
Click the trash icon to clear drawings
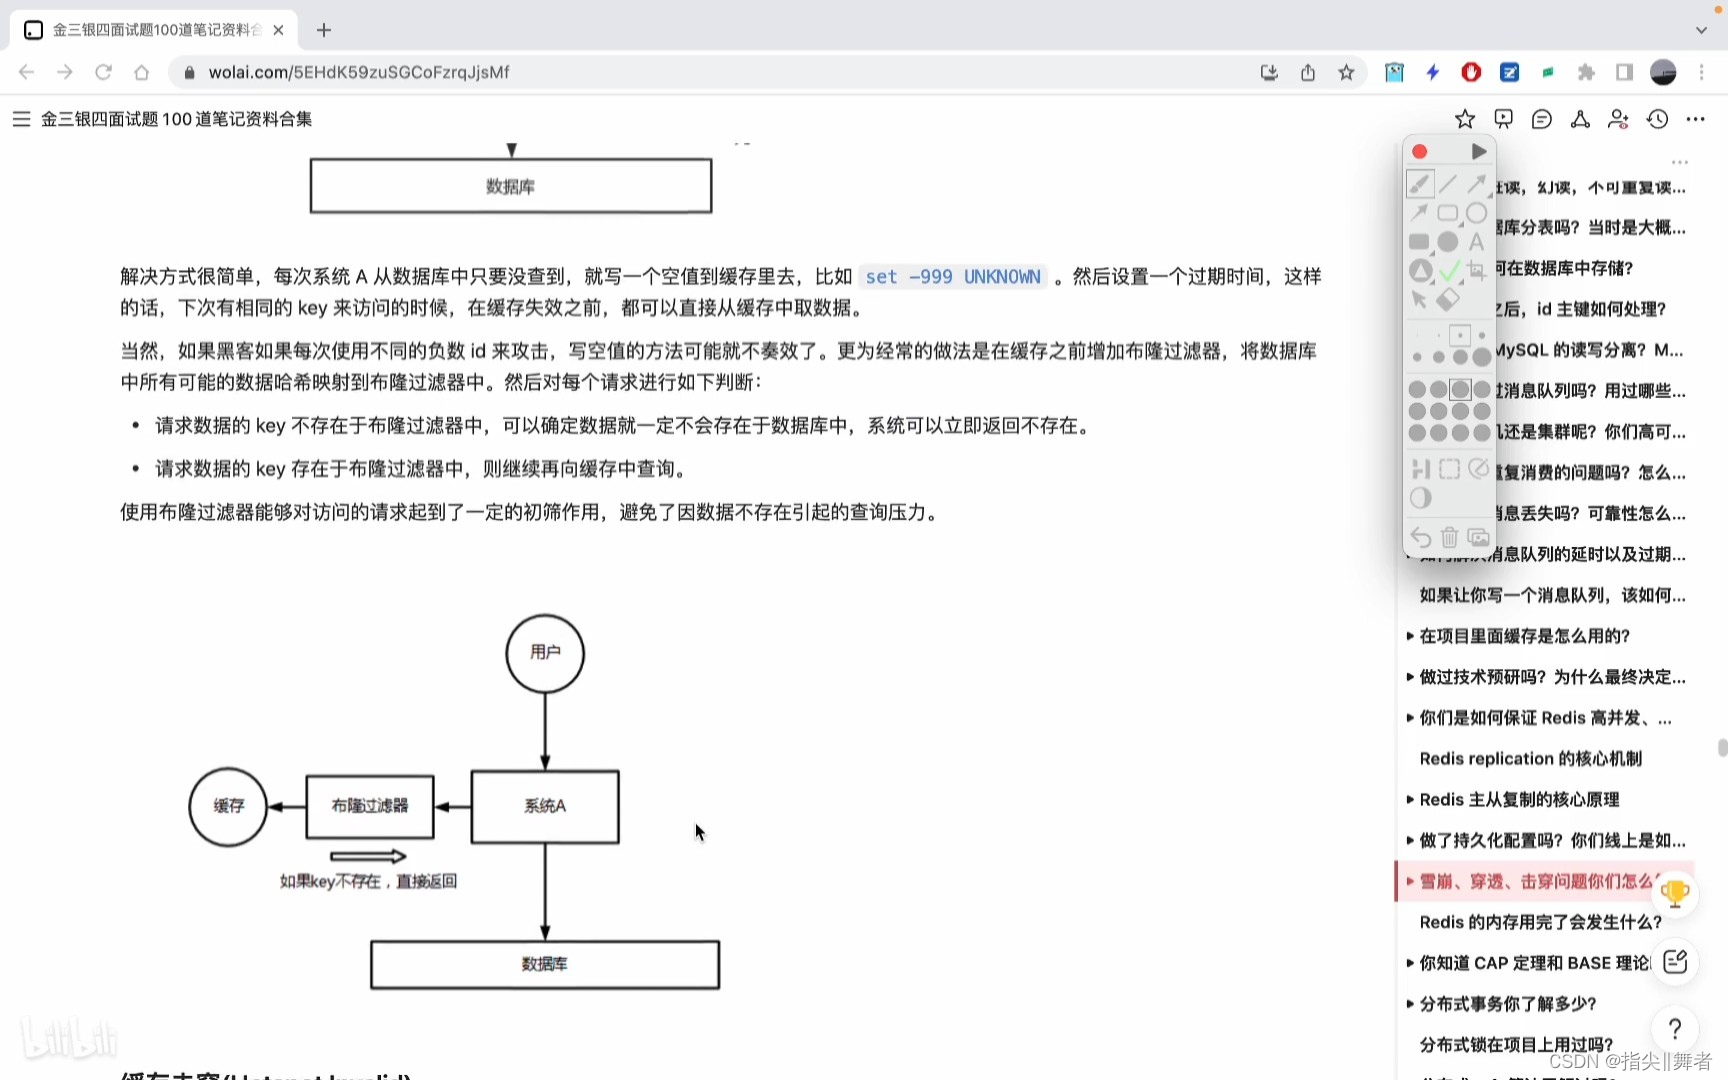point(1449,538)
